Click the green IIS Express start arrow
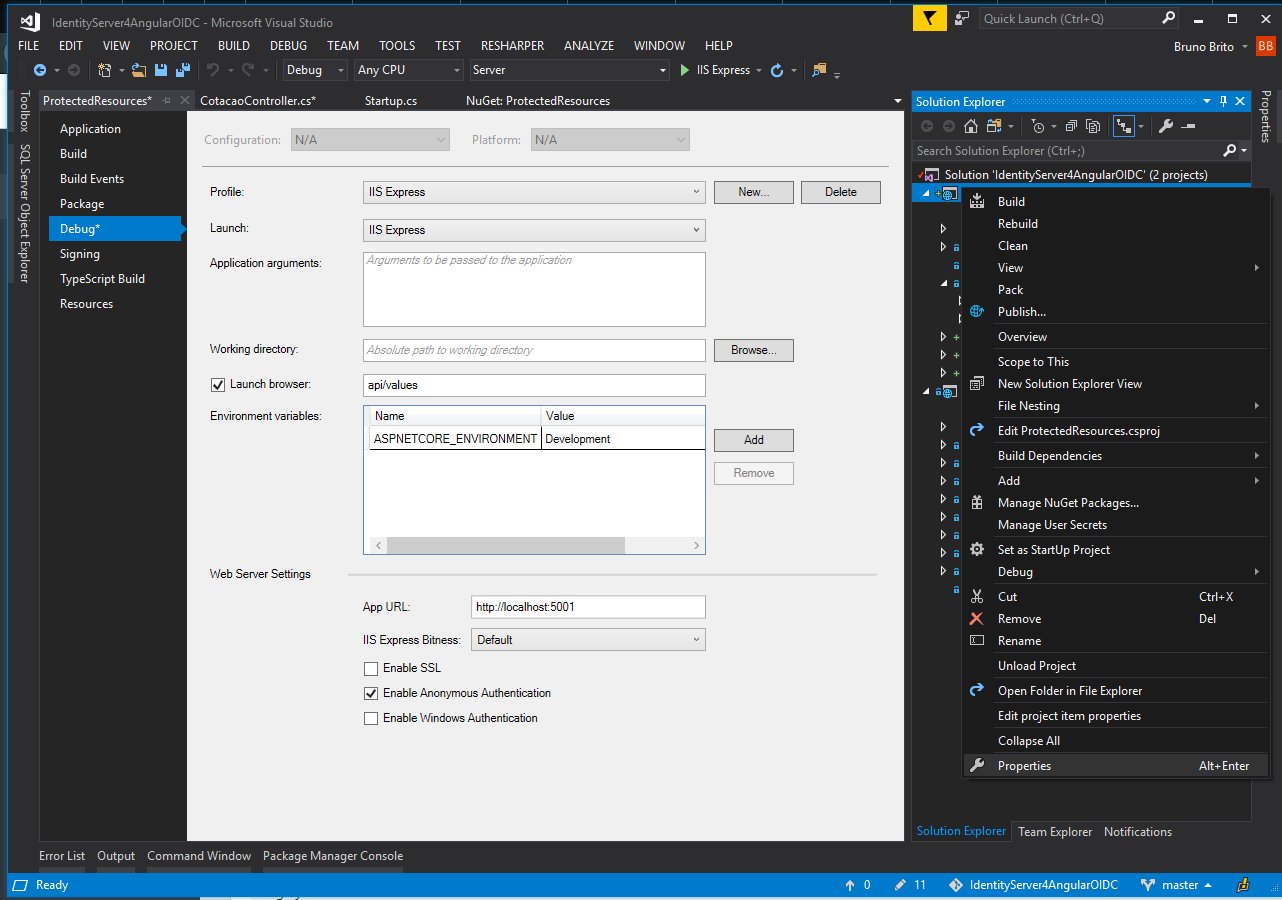1282x900 pixels. coord(685,70)
